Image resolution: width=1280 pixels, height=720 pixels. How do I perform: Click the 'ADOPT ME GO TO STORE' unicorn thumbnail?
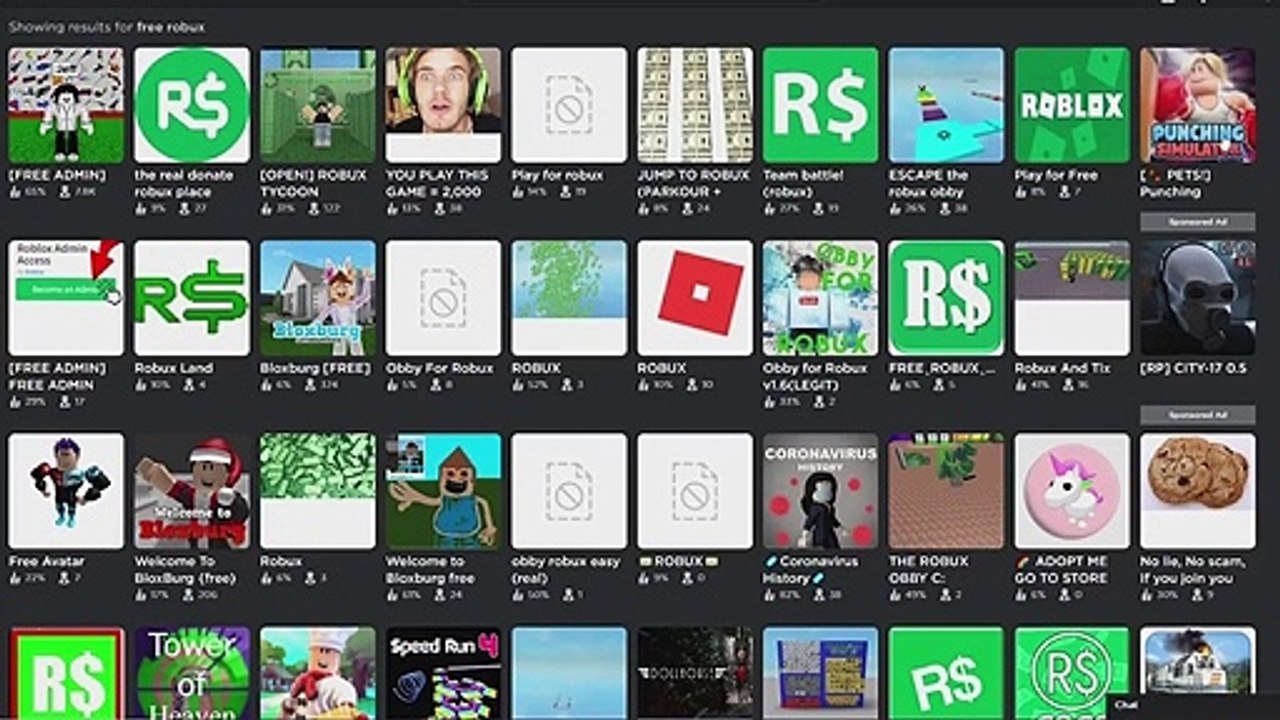tap(1072, 491)
